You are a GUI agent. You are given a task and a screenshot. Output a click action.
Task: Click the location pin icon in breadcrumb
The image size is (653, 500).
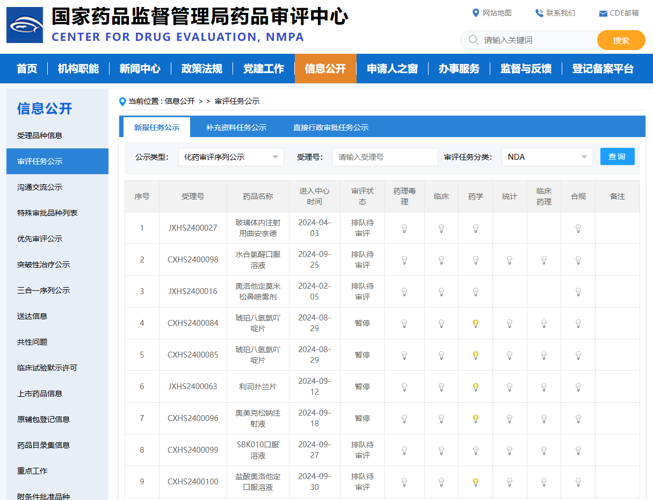122,101
